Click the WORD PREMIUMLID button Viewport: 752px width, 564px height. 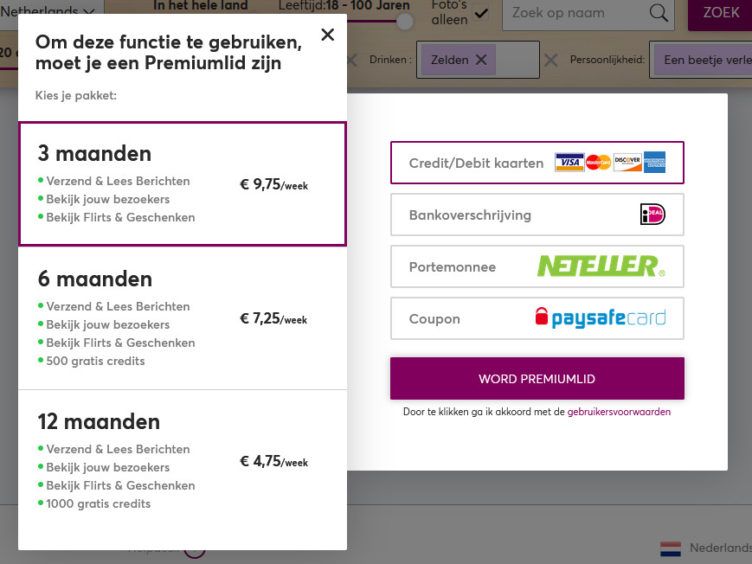(x=537, y=379)
